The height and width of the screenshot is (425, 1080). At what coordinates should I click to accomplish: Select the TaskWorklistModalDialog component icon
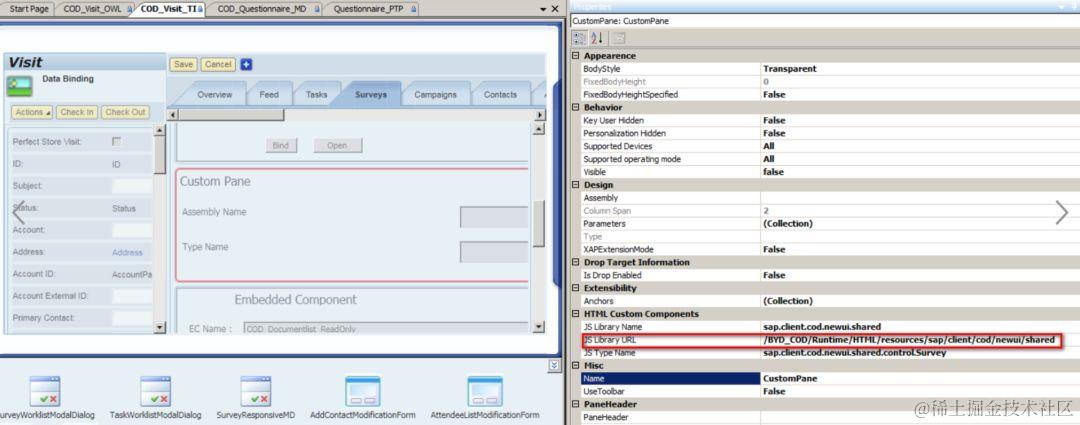pyautogui.click(x=156, y=391)
